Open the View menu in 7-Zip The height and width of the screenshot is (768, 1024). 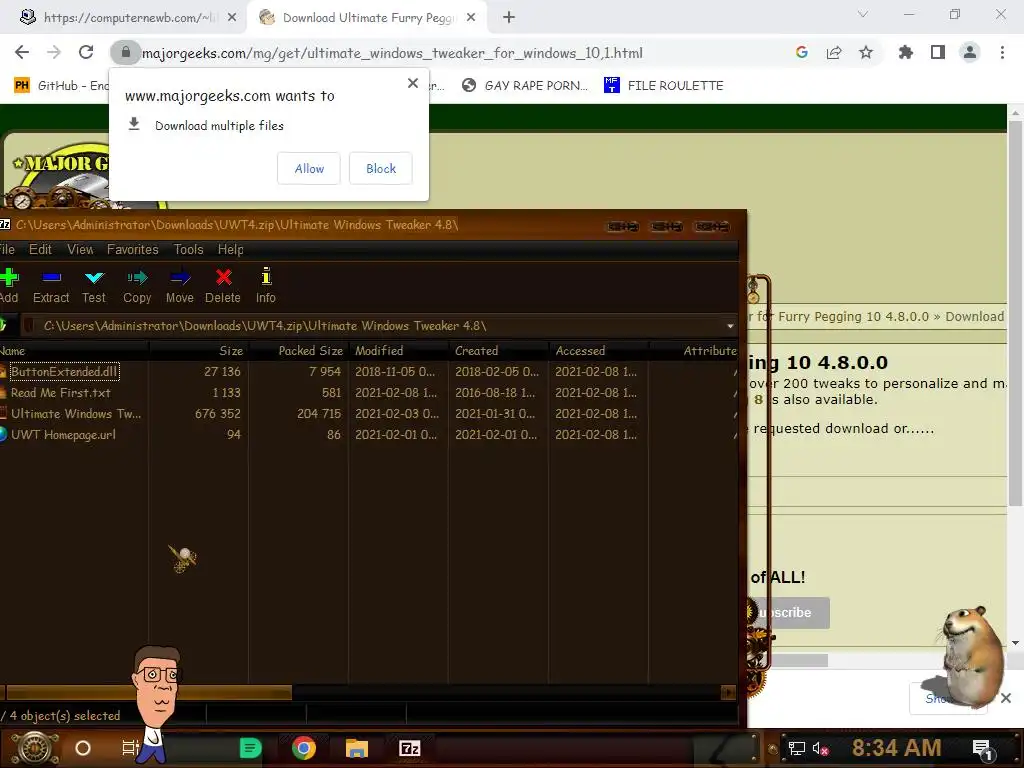[x=80, y=249]
